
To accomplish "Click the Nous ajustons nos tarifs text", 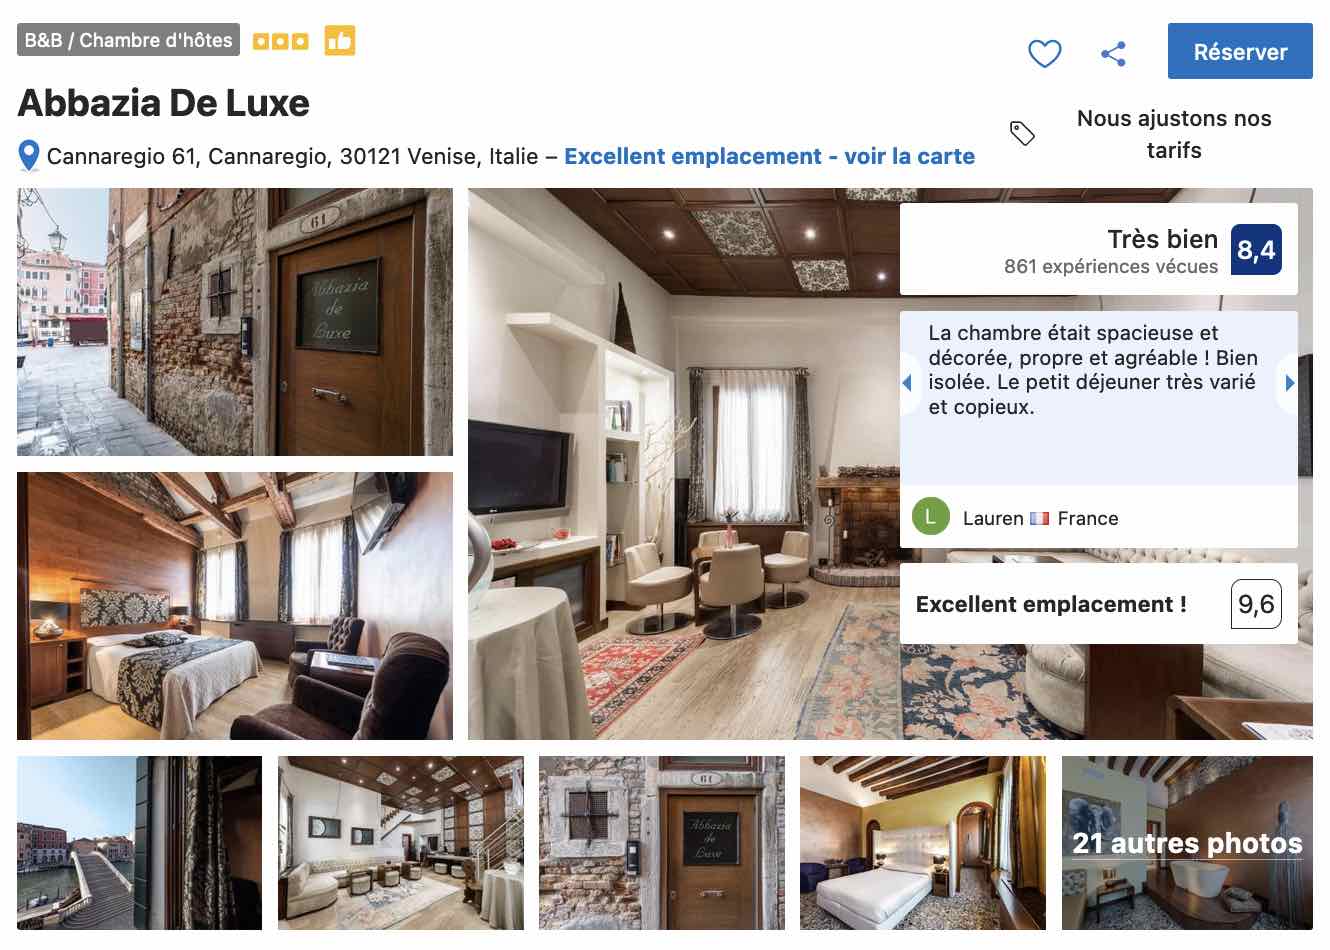I will click(1174, 134).
